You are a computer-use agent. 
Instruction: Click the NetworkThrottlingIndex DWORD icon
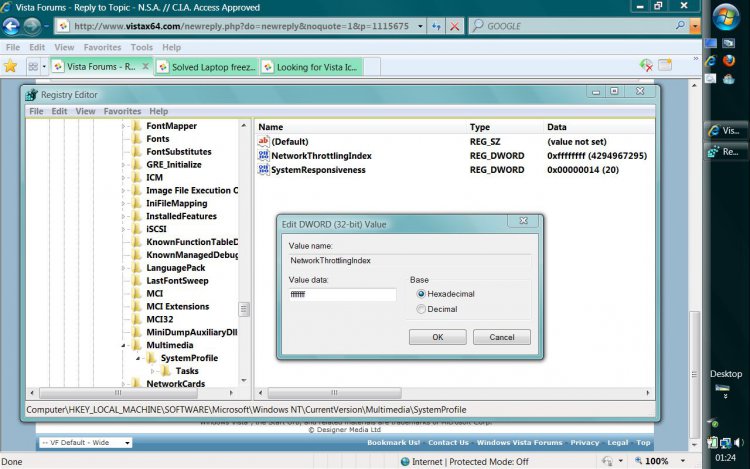point(264,155)
